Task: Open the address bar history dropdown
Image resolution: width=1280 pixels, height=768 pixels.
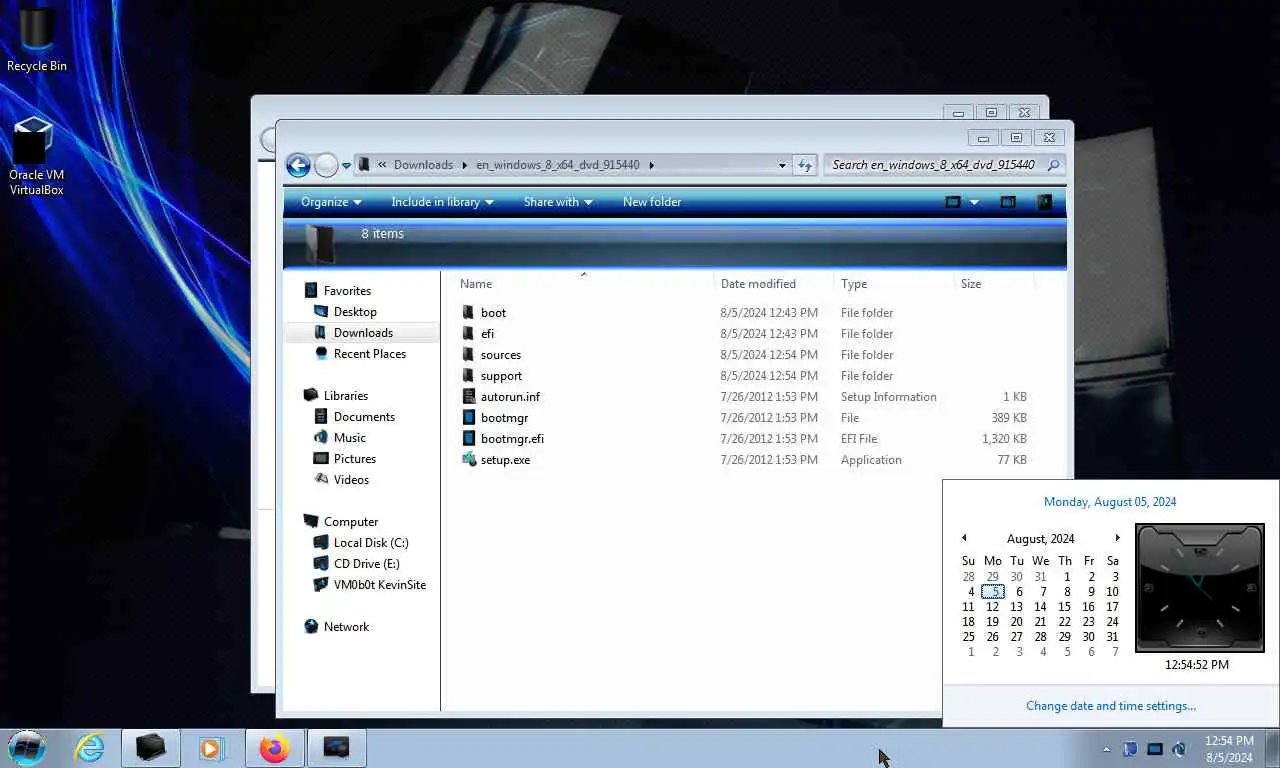Action: coord(782,165)
